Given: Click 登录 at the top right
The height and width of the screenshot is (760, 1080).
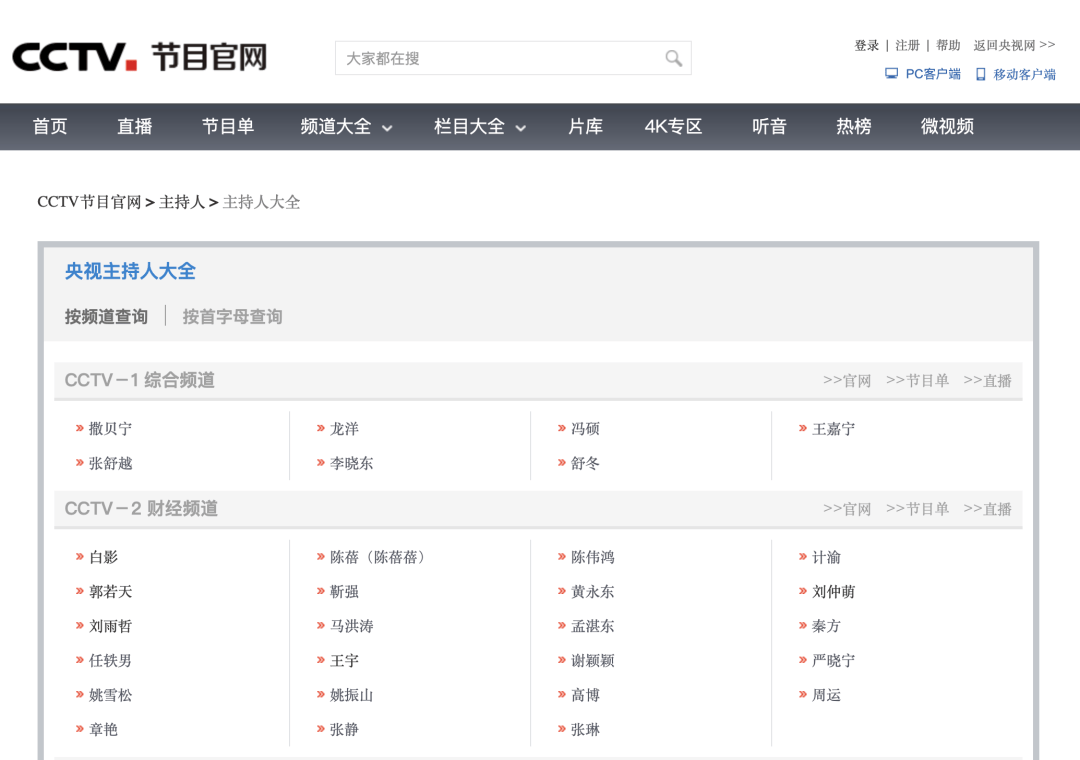Looking at the screenshot, I should 866,45.
